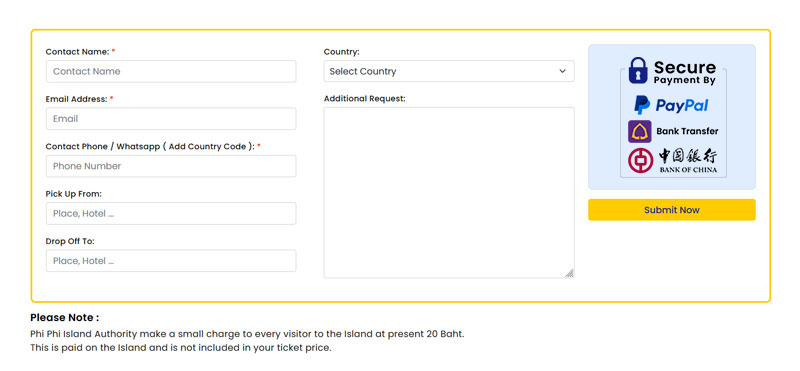Open the Select Country dropdown

[449, 71]
